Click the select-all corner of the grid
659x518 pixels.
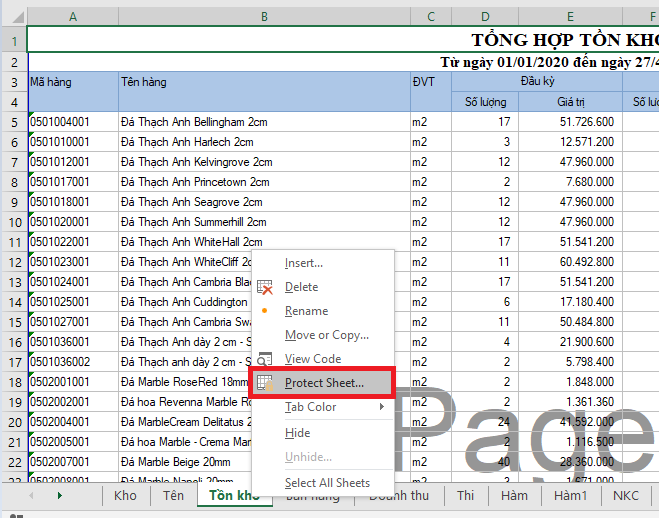tap(13, 16)
